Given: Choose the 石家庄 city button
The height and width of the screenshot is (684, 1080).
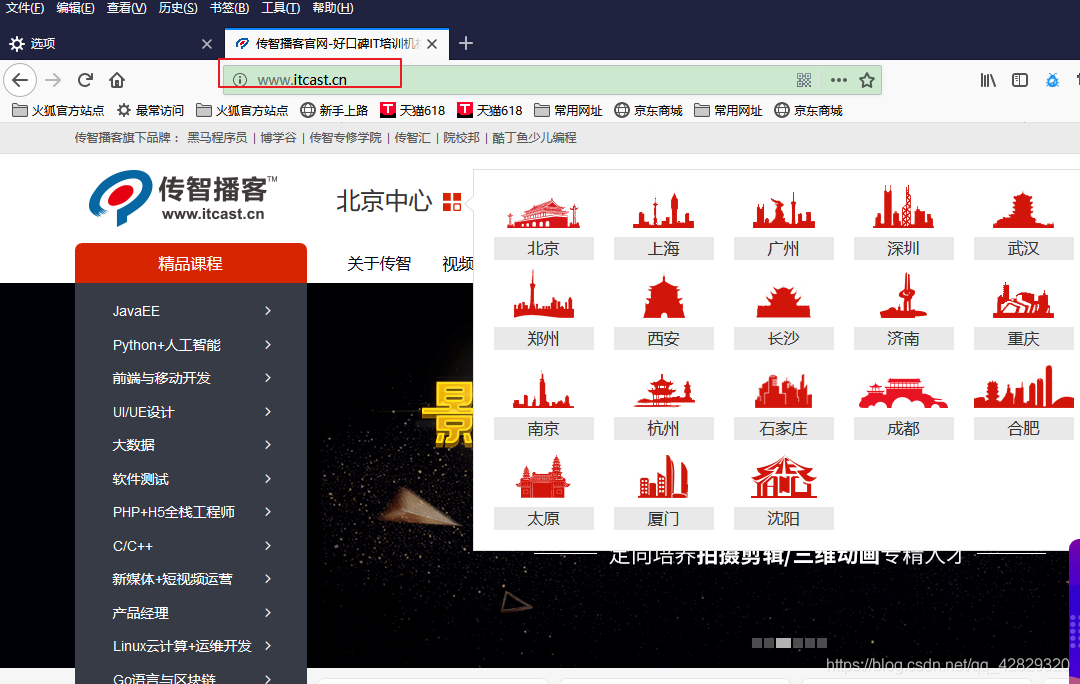Looking at the screenshot, I should [784, 428].
